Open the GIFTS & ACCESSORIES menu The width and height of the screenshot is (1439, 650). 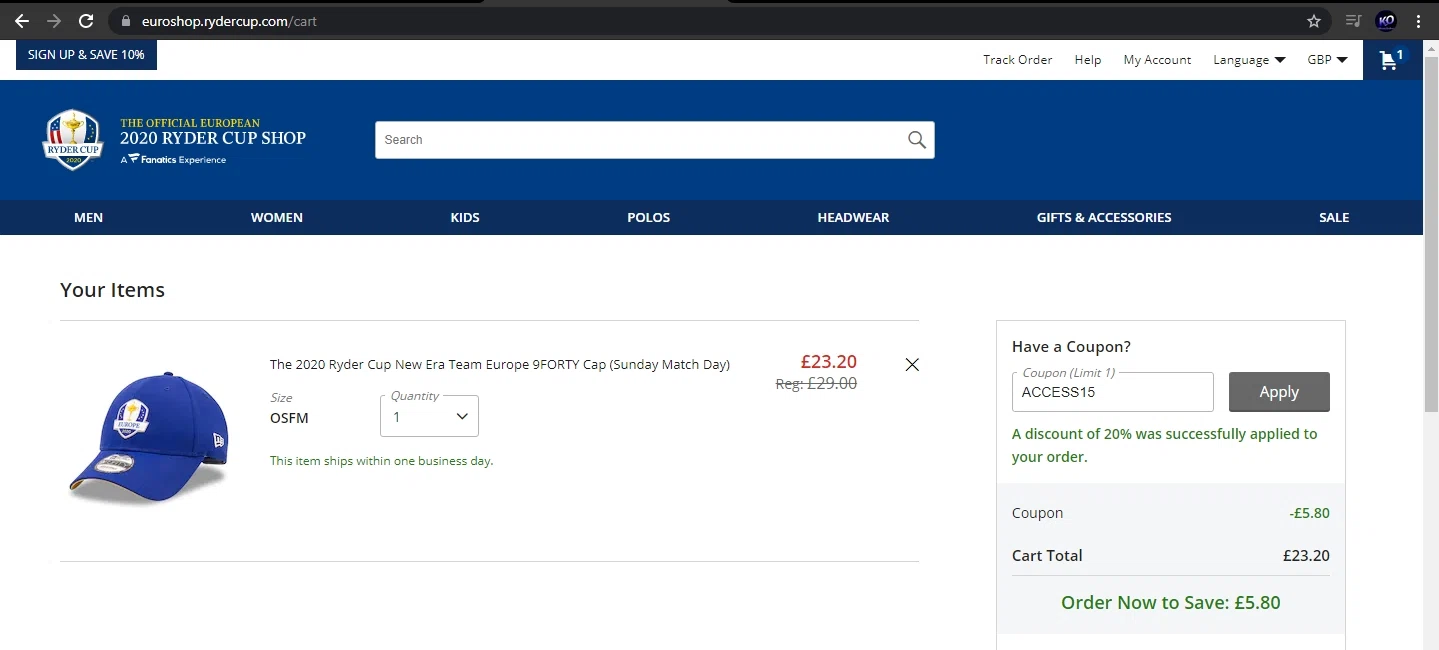click(1104, 217)
